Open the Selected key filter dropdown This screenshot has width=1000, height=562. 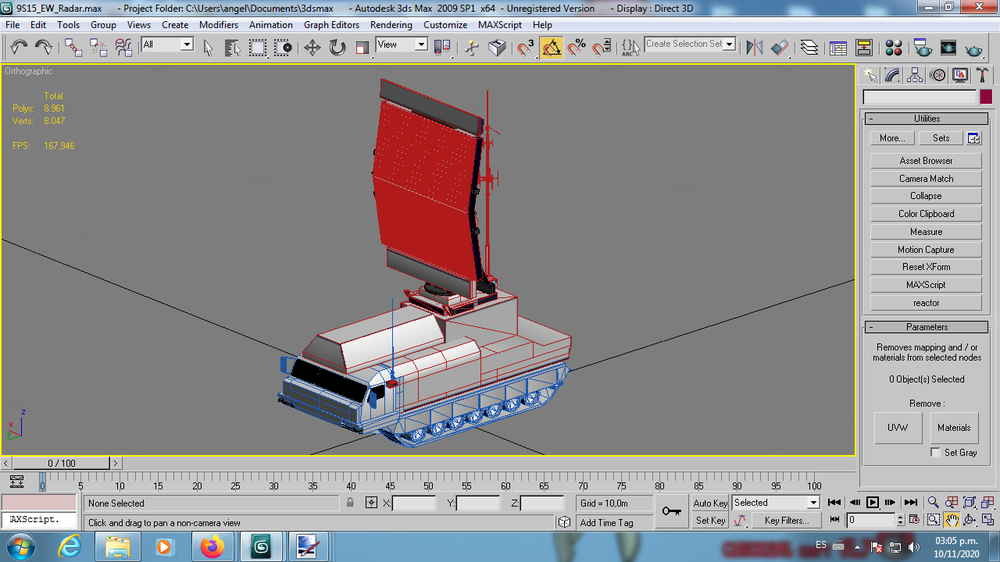[x=775, y=503]
